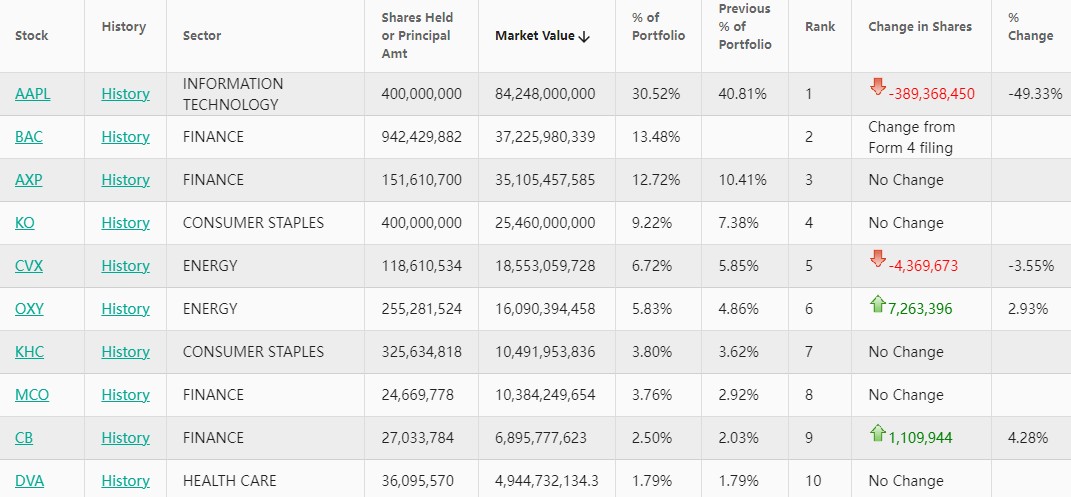
Task: Click the sort arrow beside Market Value
Action: pyautogui.click(x=585, y=36)
